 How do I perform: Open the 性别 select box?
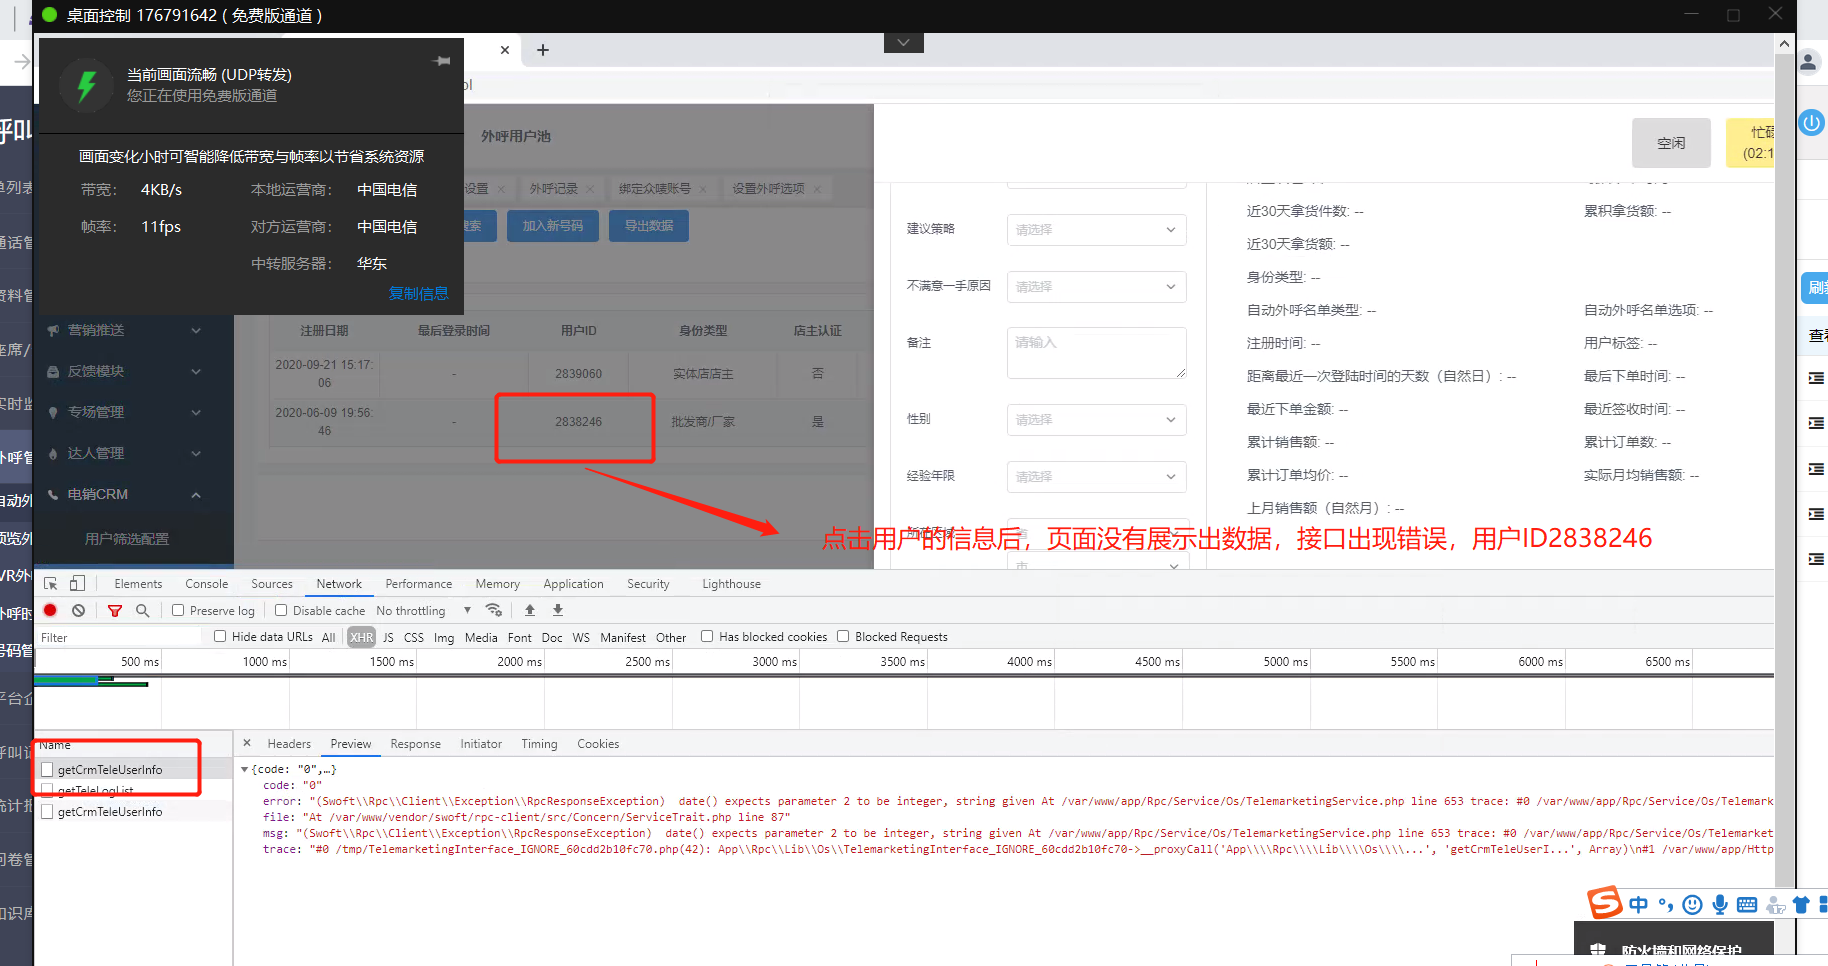(1096, 419)
